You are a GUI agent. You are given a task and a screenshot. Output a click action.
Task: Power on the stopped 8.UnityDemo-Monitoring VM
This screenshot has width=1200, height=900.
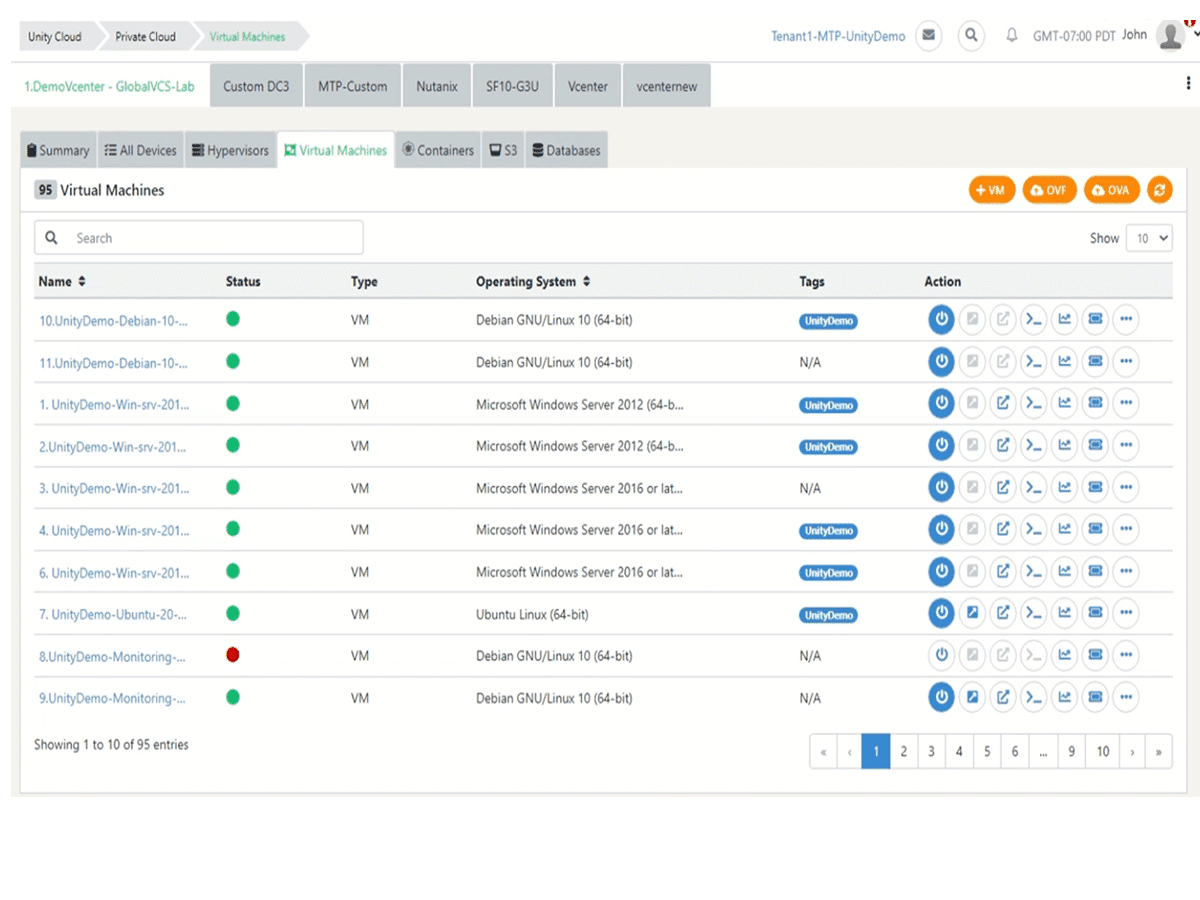point(941,656)
